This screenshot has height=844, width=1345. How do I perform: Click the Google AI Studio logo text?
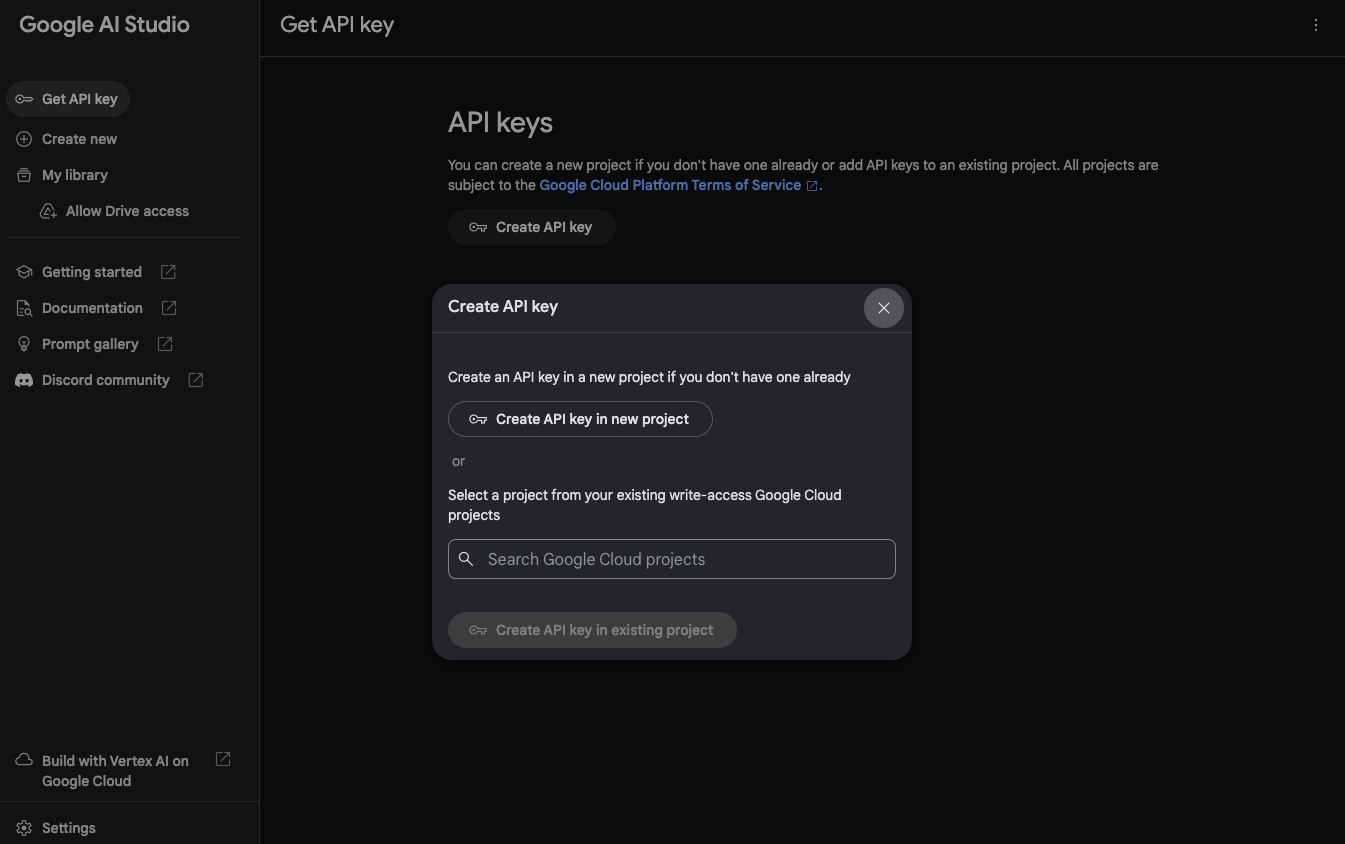pyautogui.click(x=104, y=25)
